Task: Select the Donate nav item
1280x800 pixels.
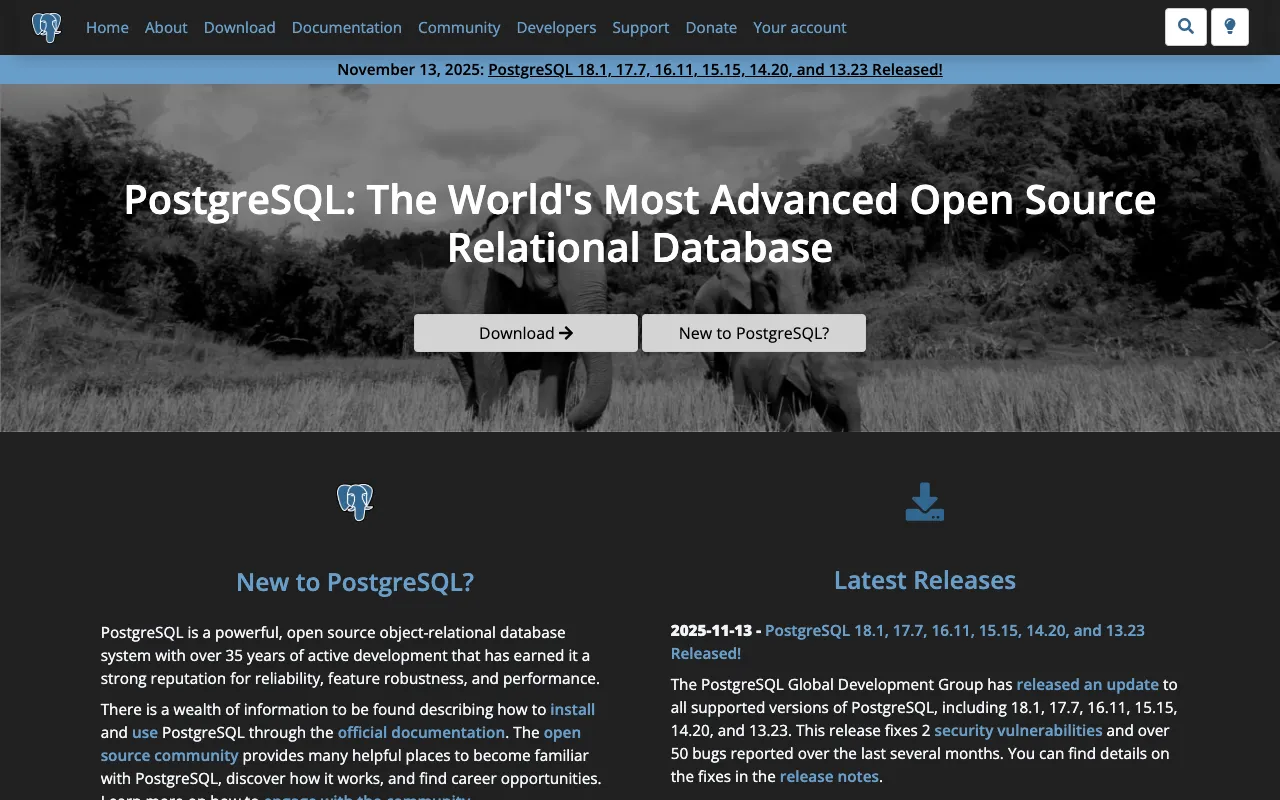Action: (711, 27)
